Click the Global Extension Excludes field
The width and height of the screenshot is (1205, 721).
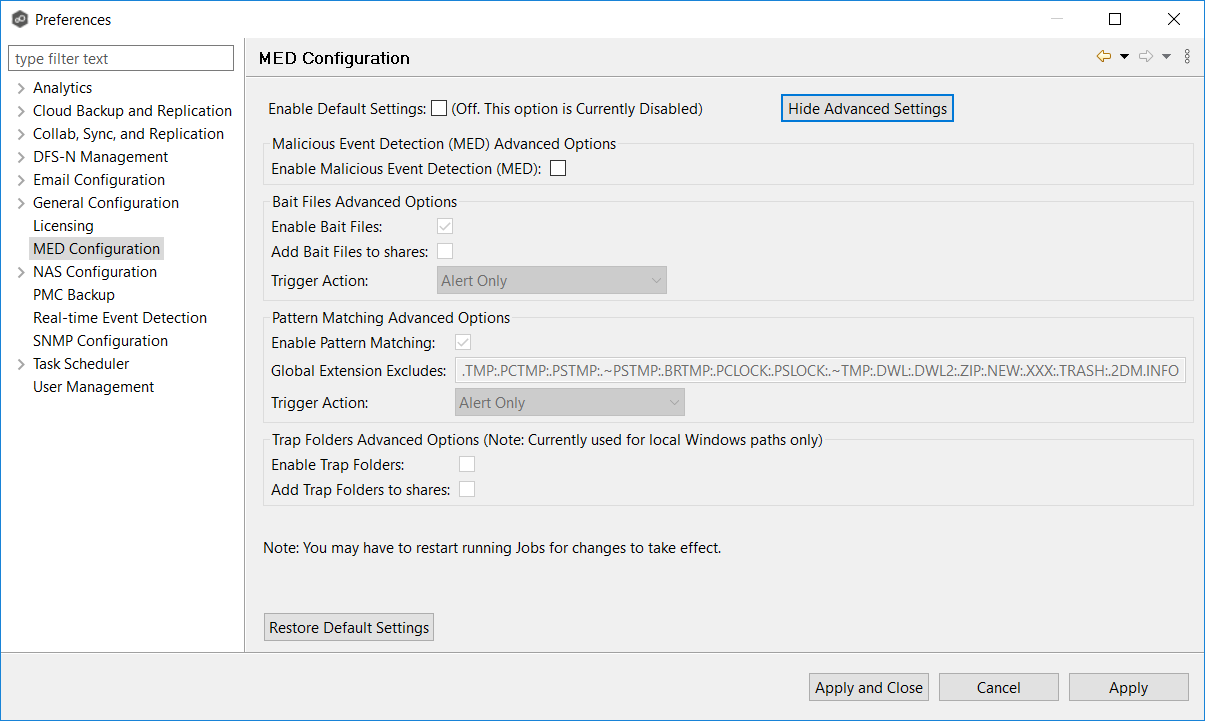click(819, 371)
